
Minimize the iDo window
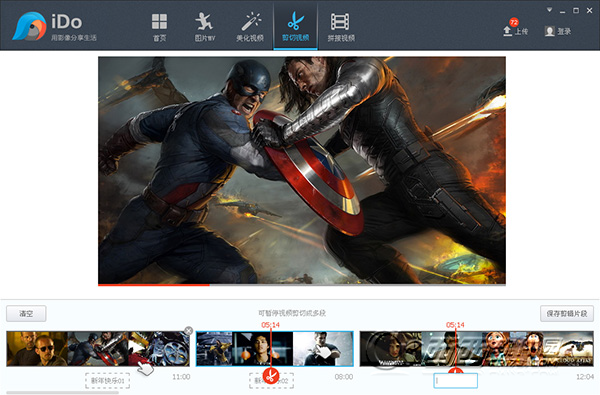562,11
